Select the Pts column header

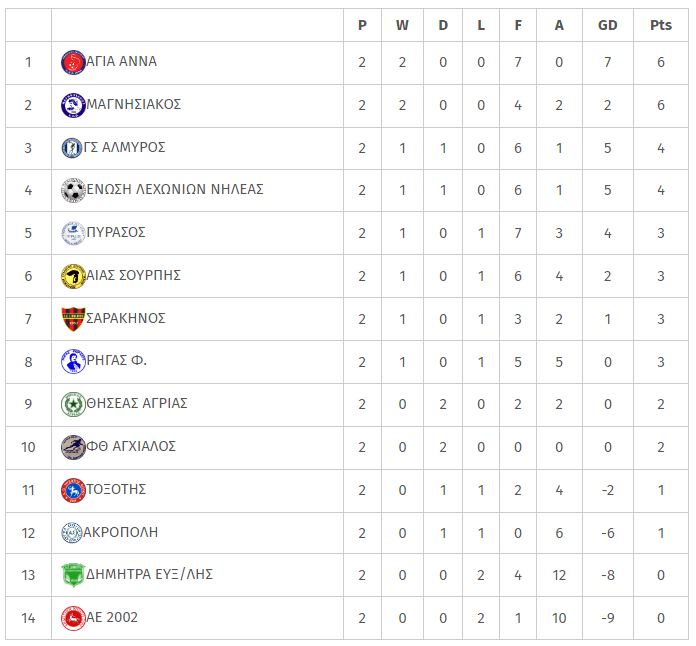point(660,25)
